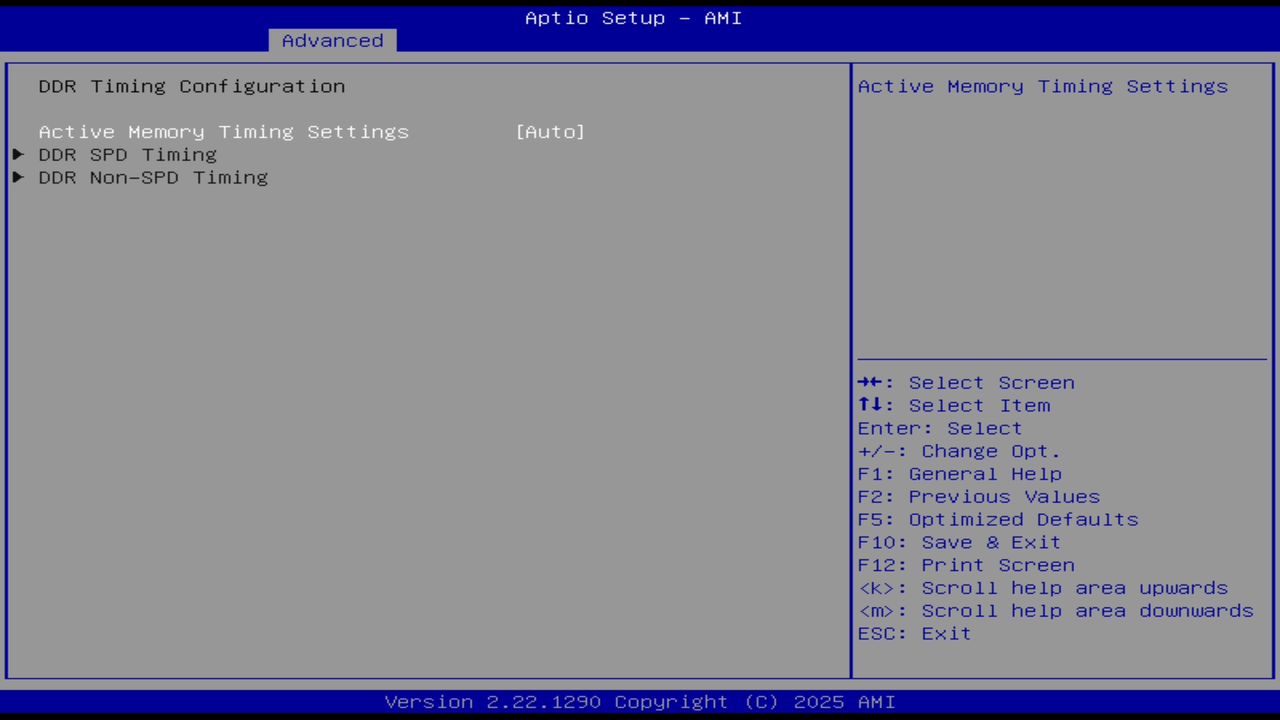Click the Aptio Setup title bar
Image resolution: width=1280 pixels, height=720 pixels.
(x=633, y=18)
